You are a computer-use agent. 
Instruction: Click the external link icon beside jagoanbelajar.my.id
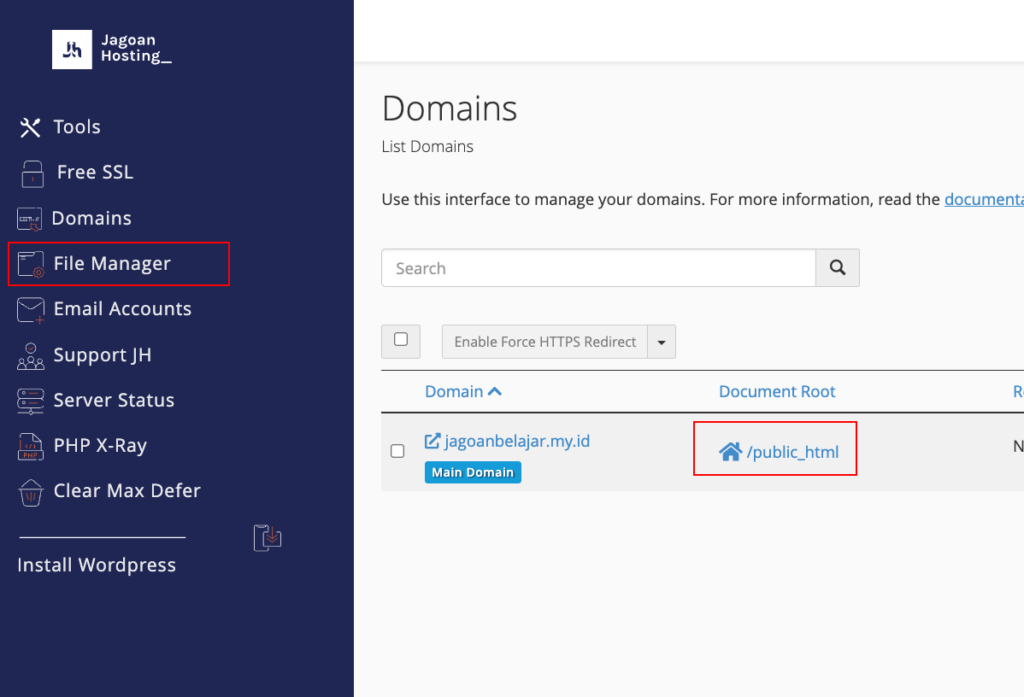tap(432, 441)
